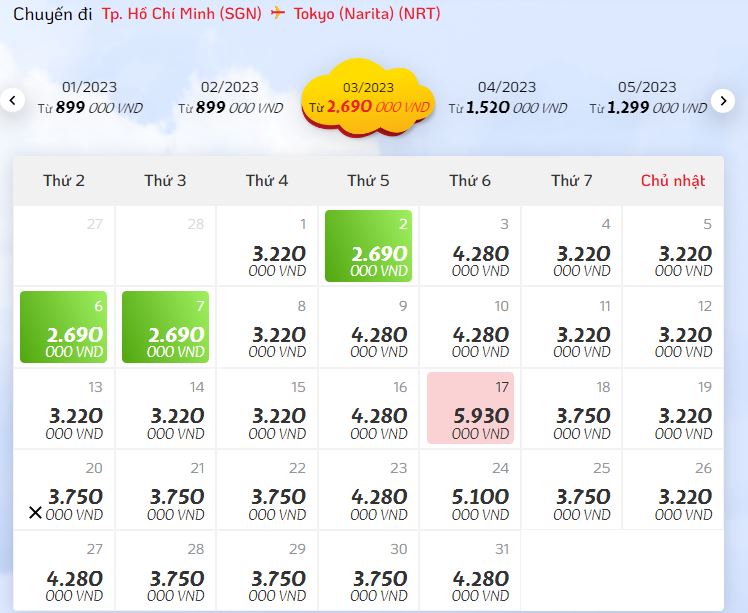
Task: Pick March 10 date cell
Action: (x=470, y=327)
